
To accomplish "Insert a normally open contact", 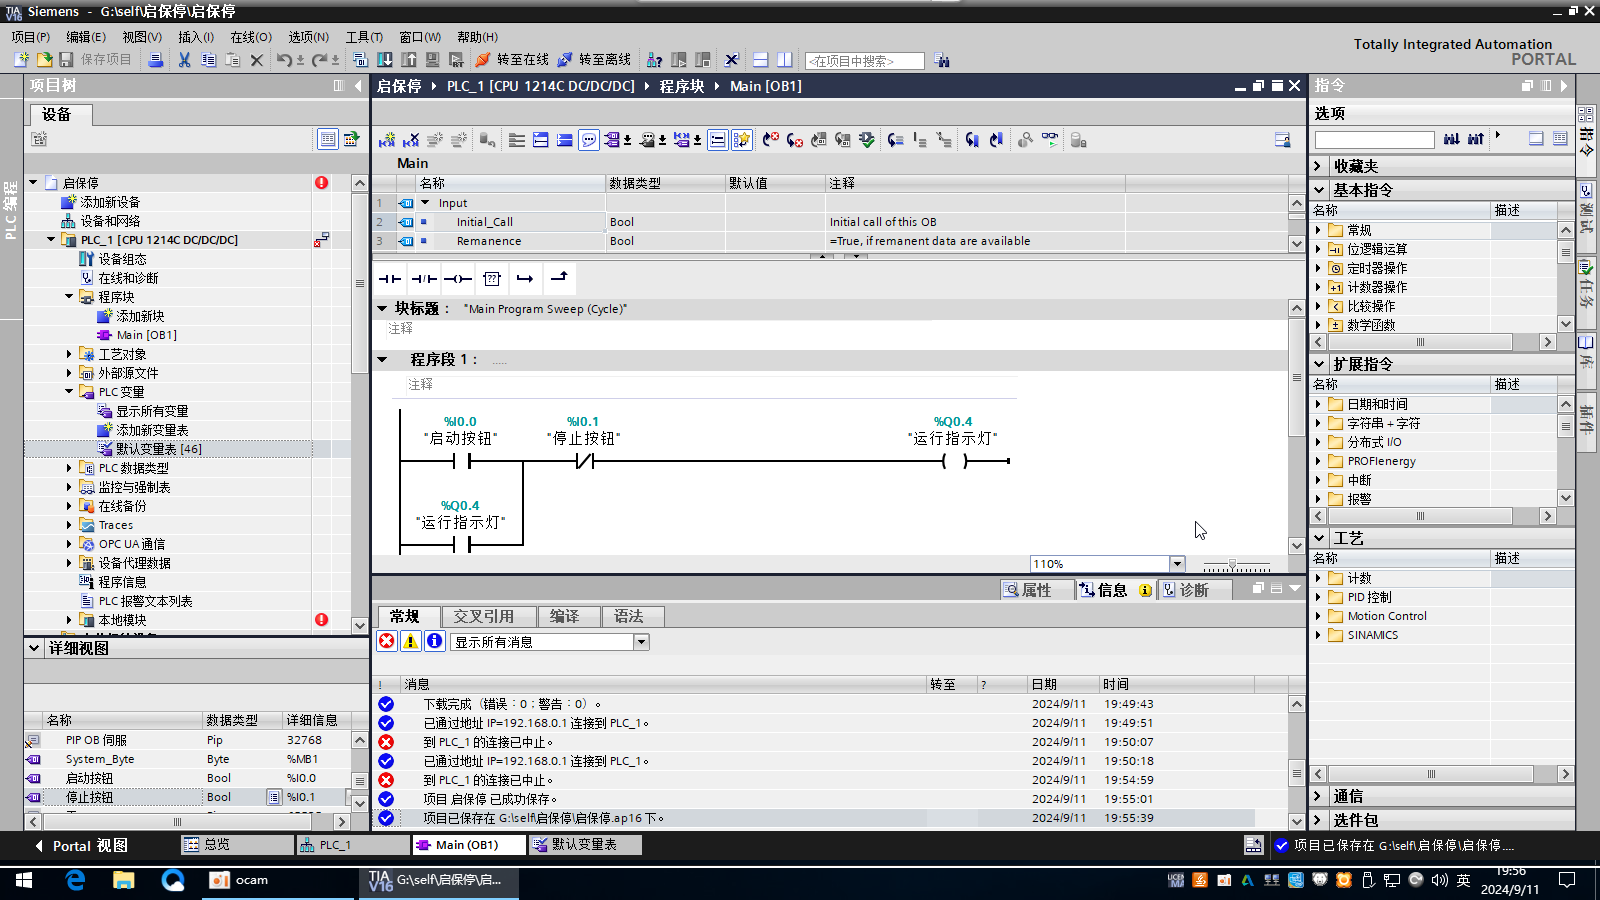I will [390, 279].
